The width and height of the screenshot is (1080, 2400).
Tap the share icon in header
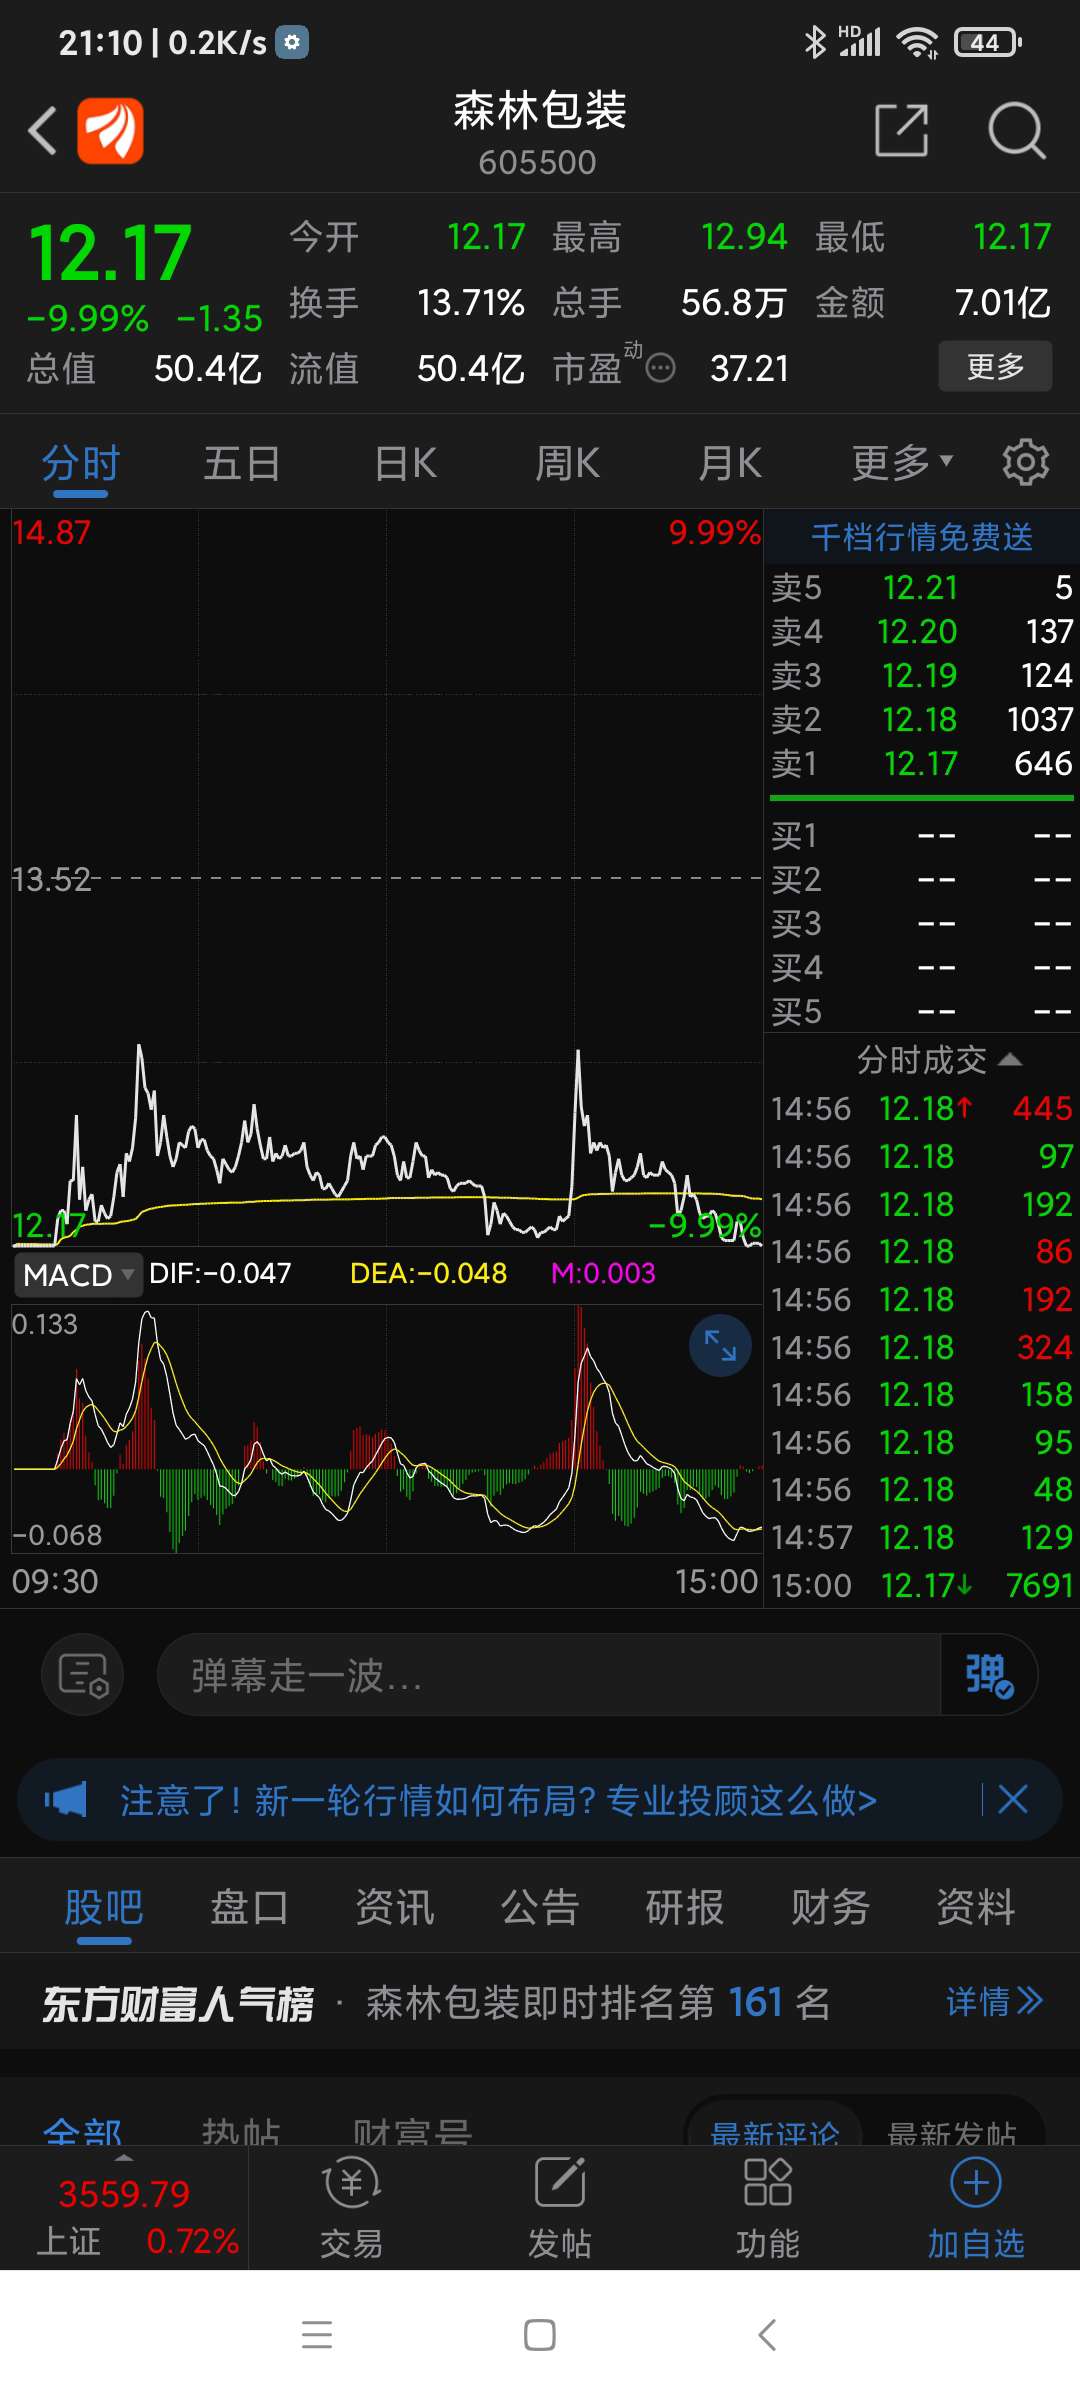click(901, 130)
